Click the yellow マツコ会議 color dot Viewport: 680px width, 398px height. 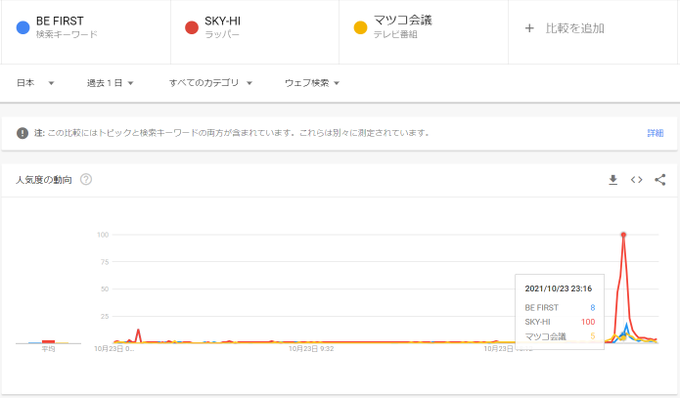coord(360,27)
